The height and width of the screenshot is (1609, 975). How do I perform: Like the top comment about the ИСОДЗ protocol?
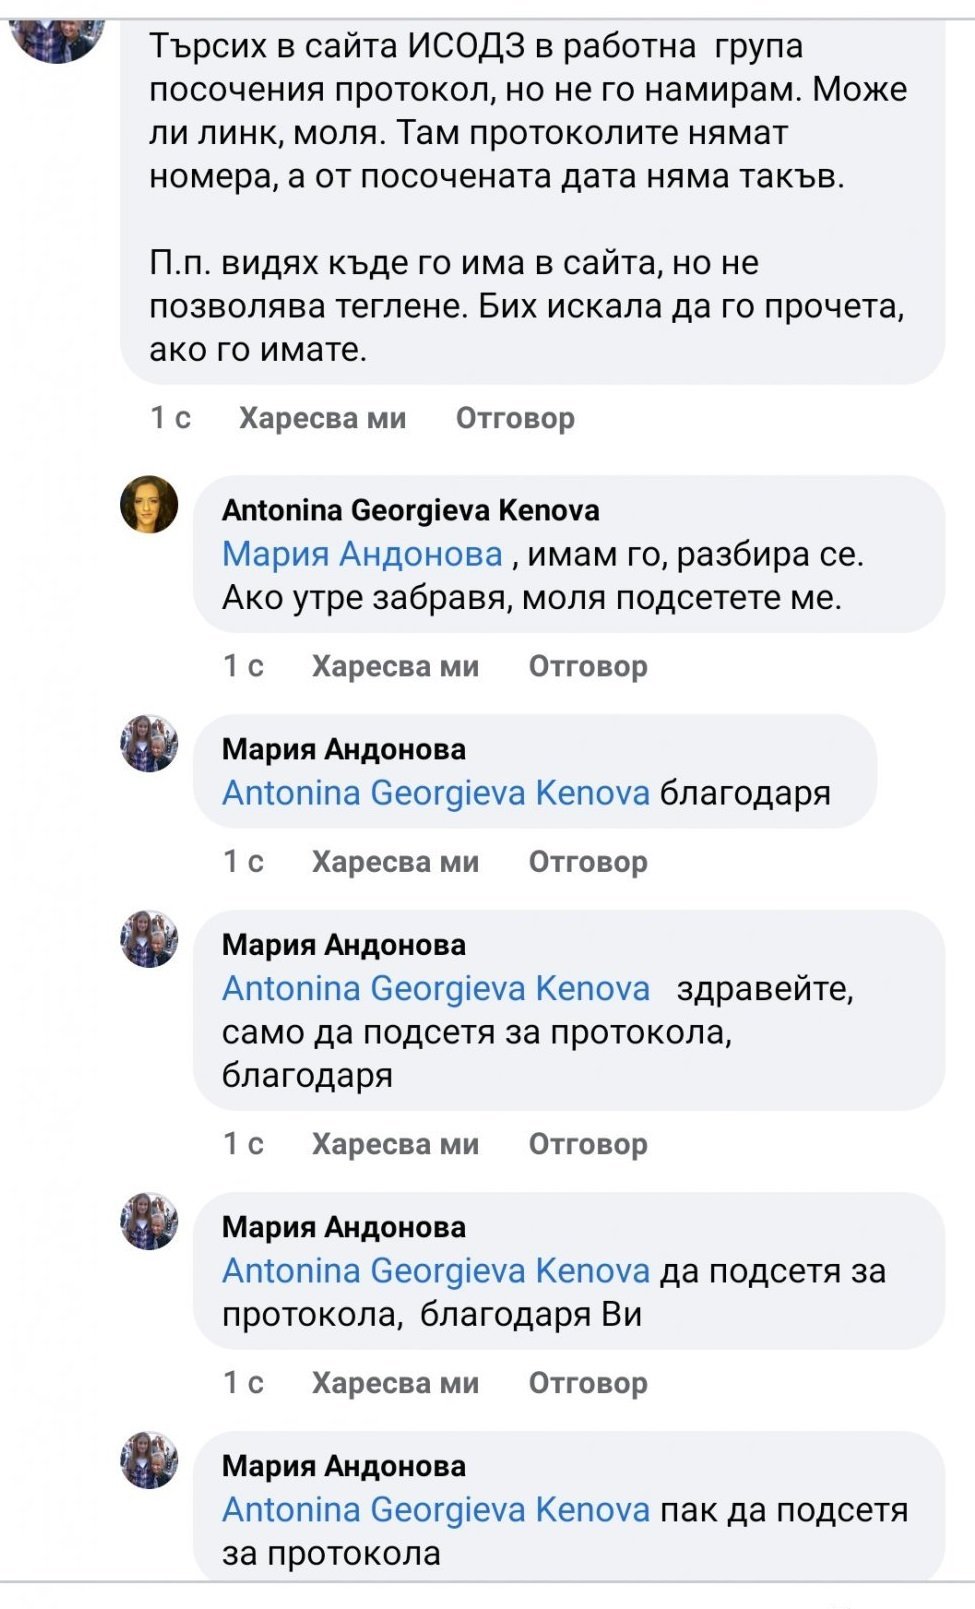click(322, 418)
